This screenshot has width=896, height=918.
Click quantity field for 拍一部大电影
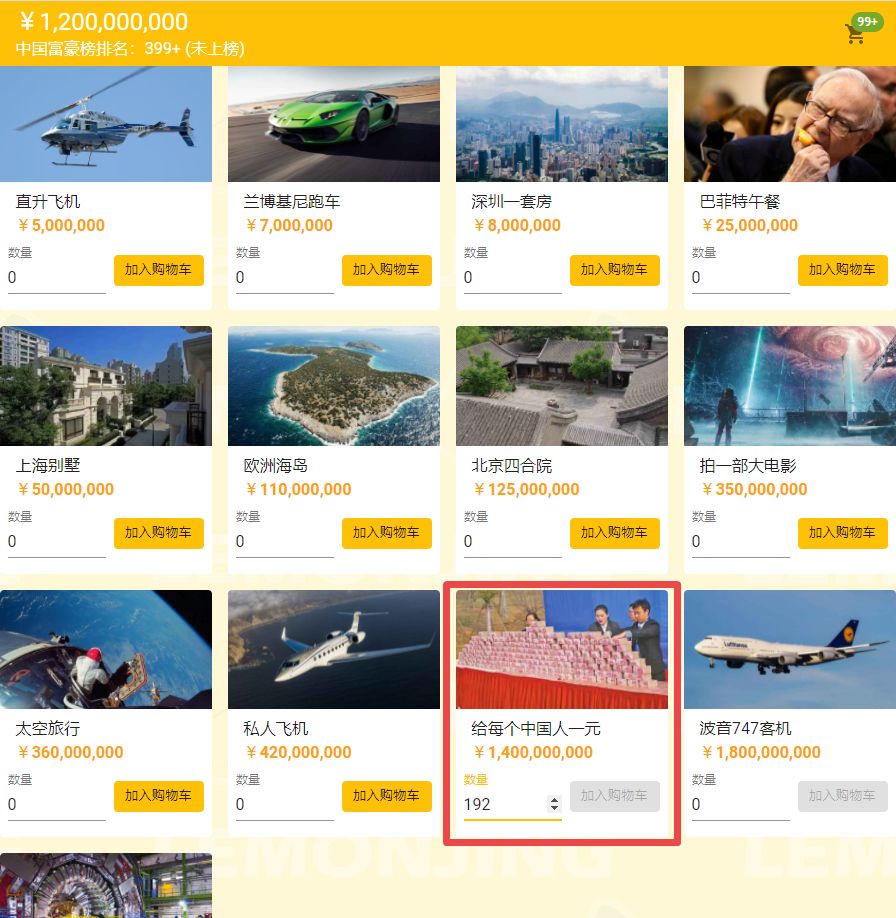pos(740,542)
